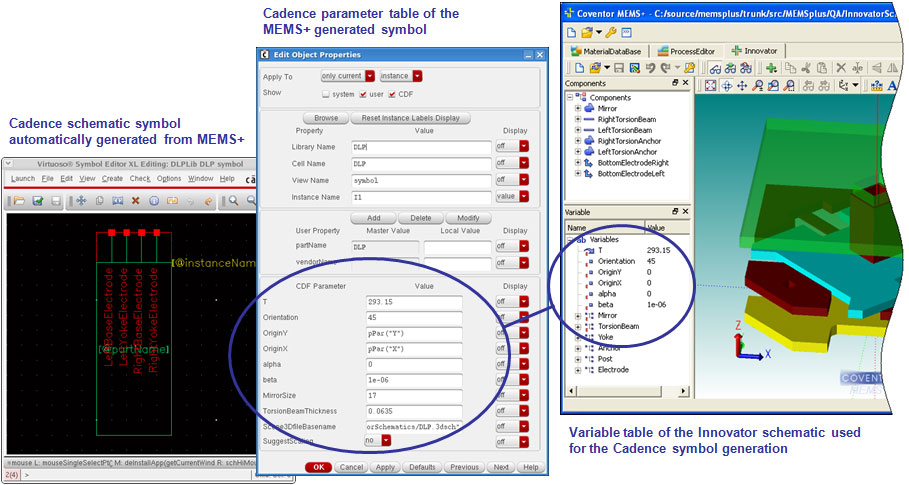909x485 pixels.
Task: Toggle the CDF Show checkbox
Action: (x=392, y=94)
